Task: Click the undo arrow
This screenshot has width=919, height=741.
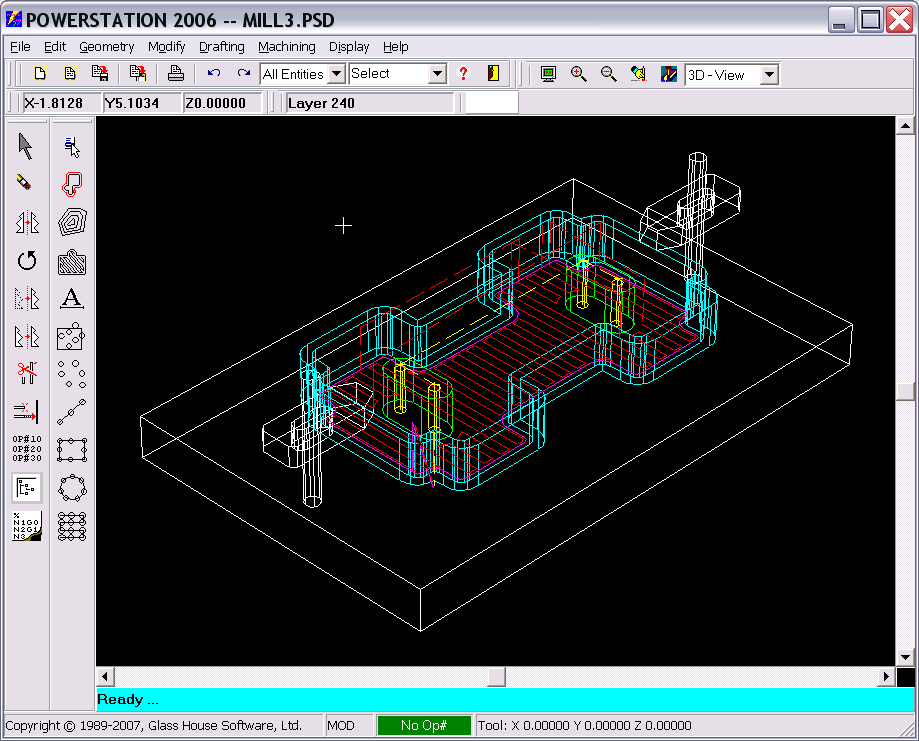Action: pos(214,73)
